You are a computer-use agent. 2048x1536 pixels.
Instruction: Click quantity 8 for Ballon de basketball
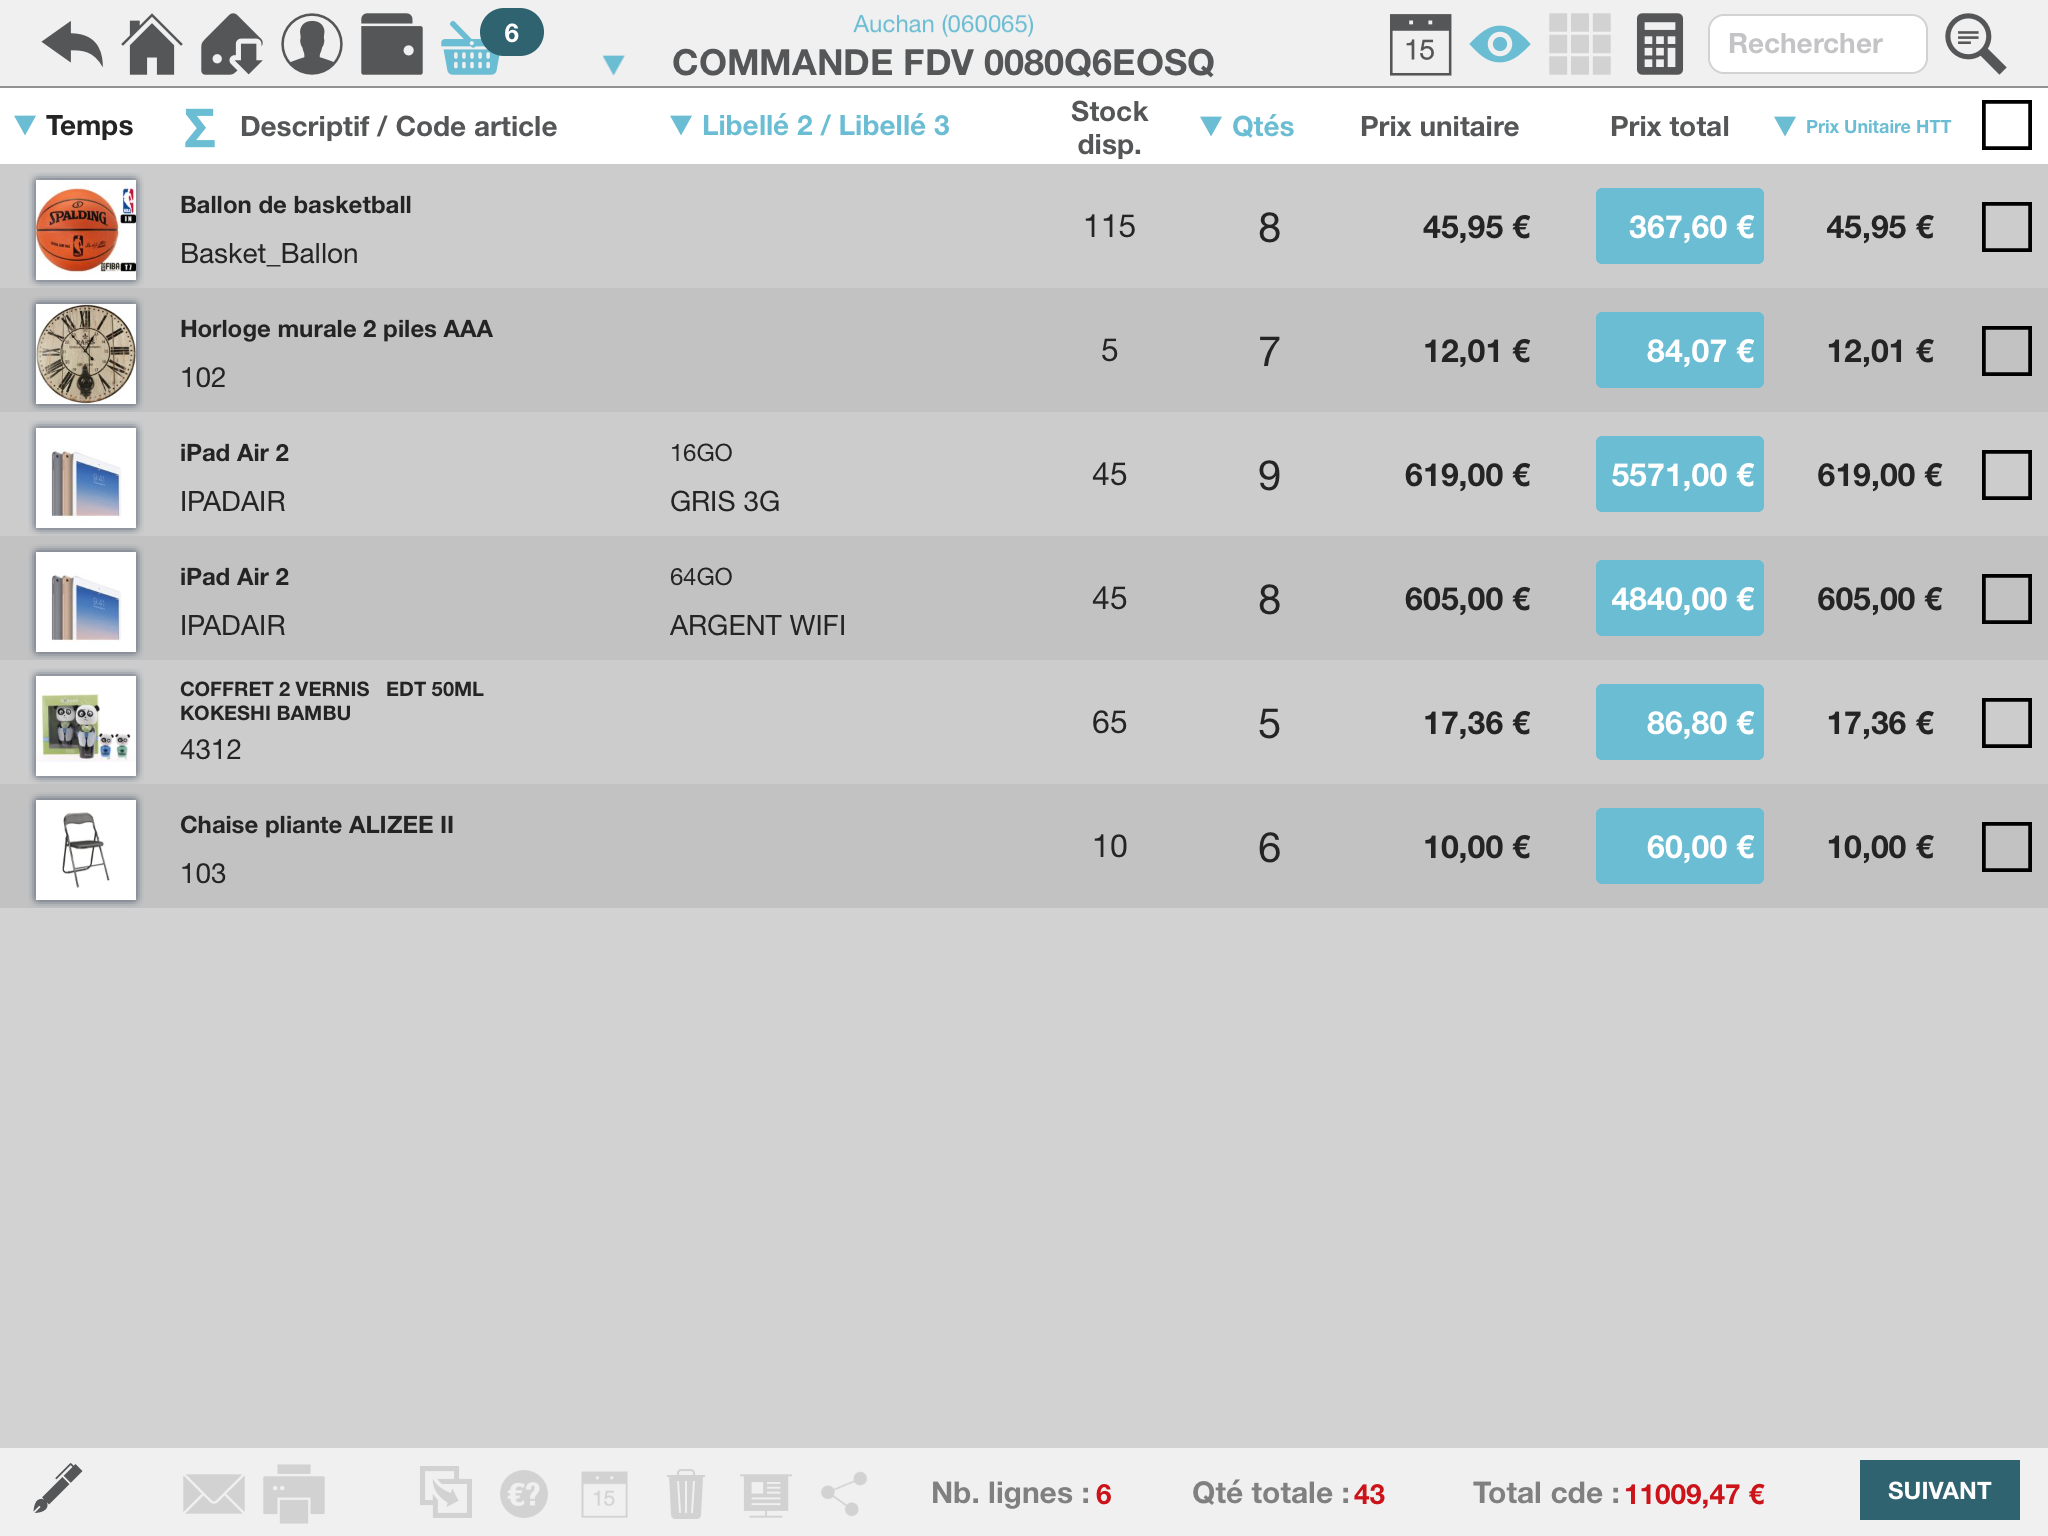tap(1269, 228)
